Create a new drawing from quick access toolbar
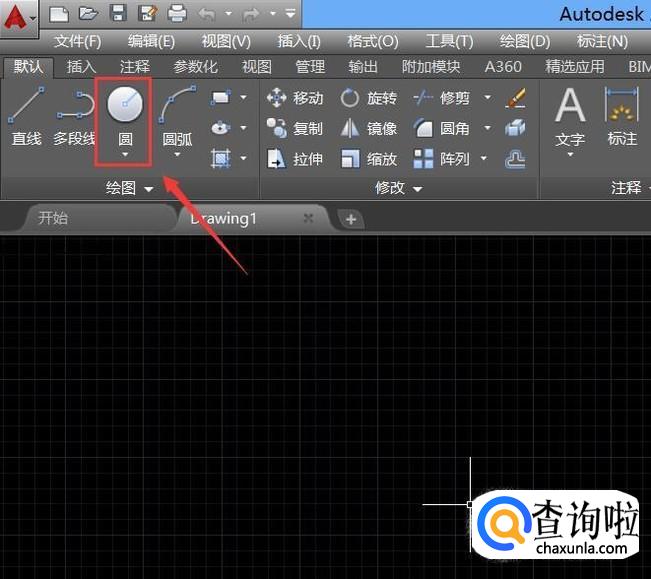The image size is (651, 579). [59, 14]
